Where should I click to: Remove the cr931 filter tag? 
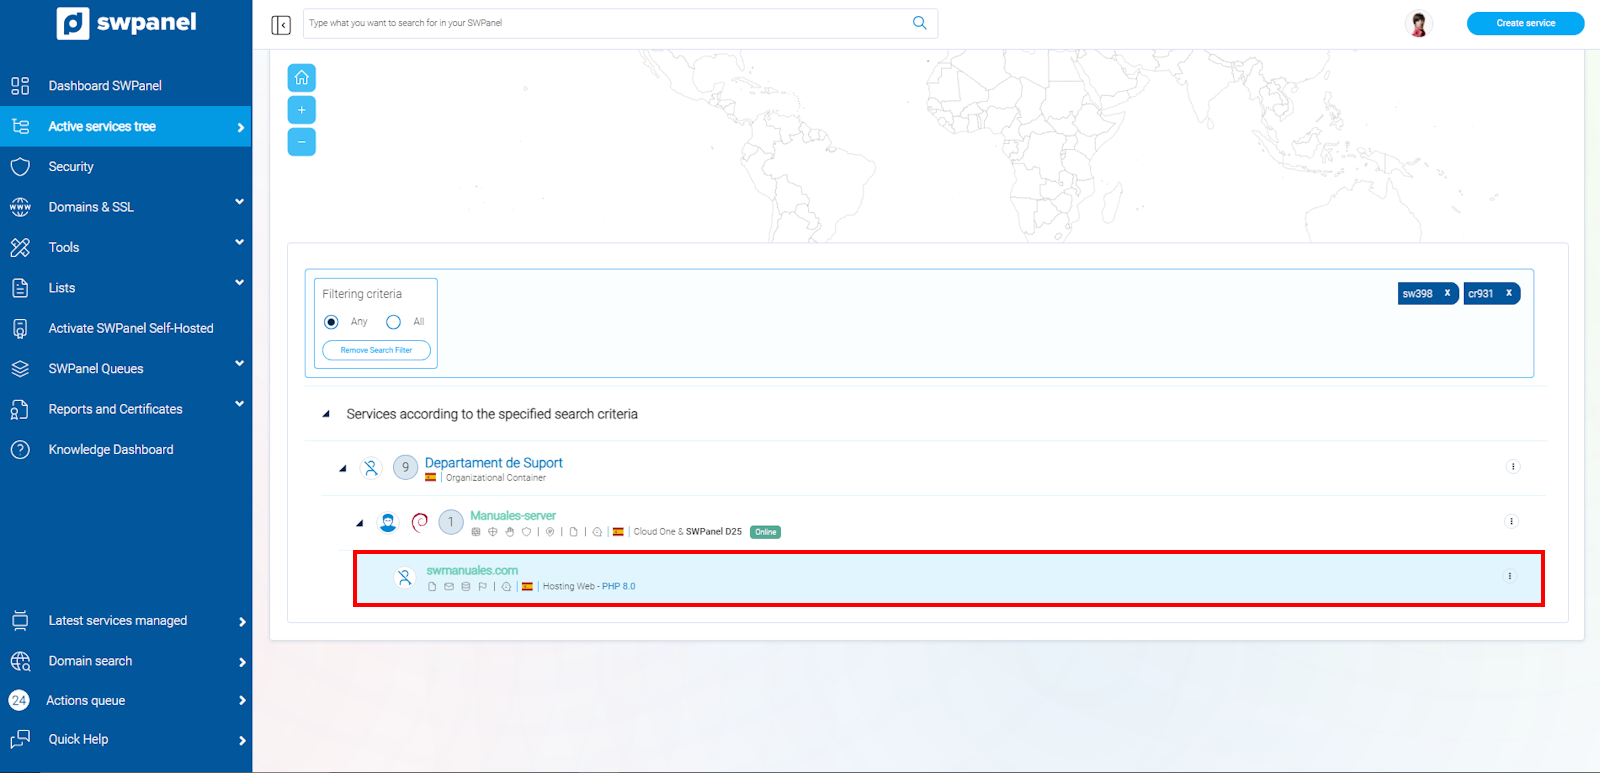pos(1509,293)
